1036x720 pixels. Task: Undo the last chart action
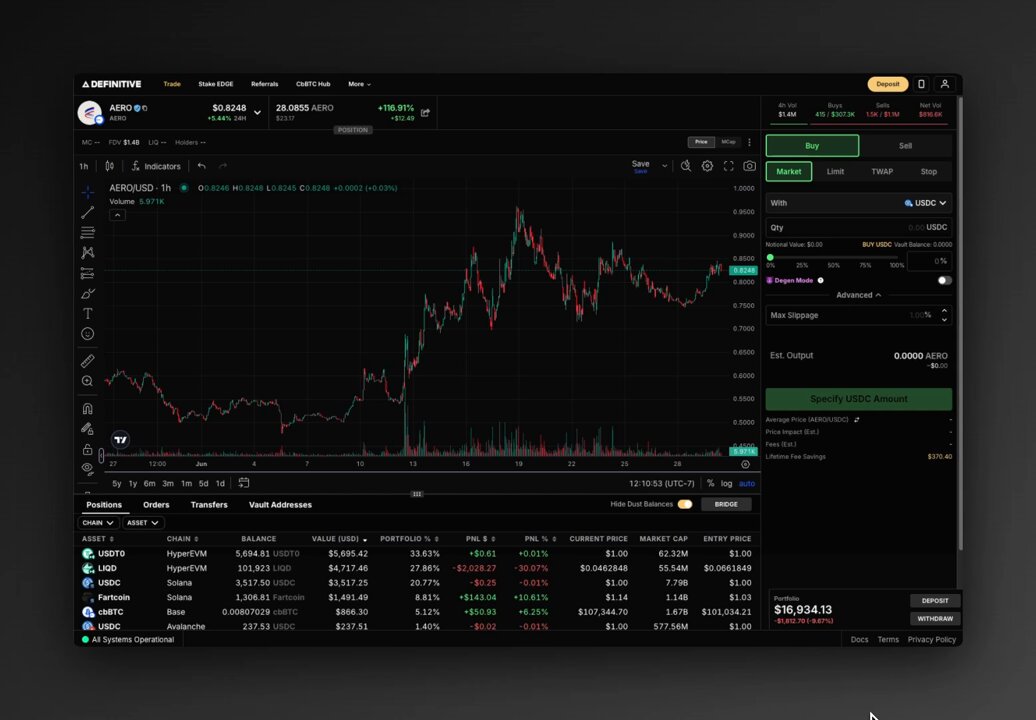(x=202, y=166)
